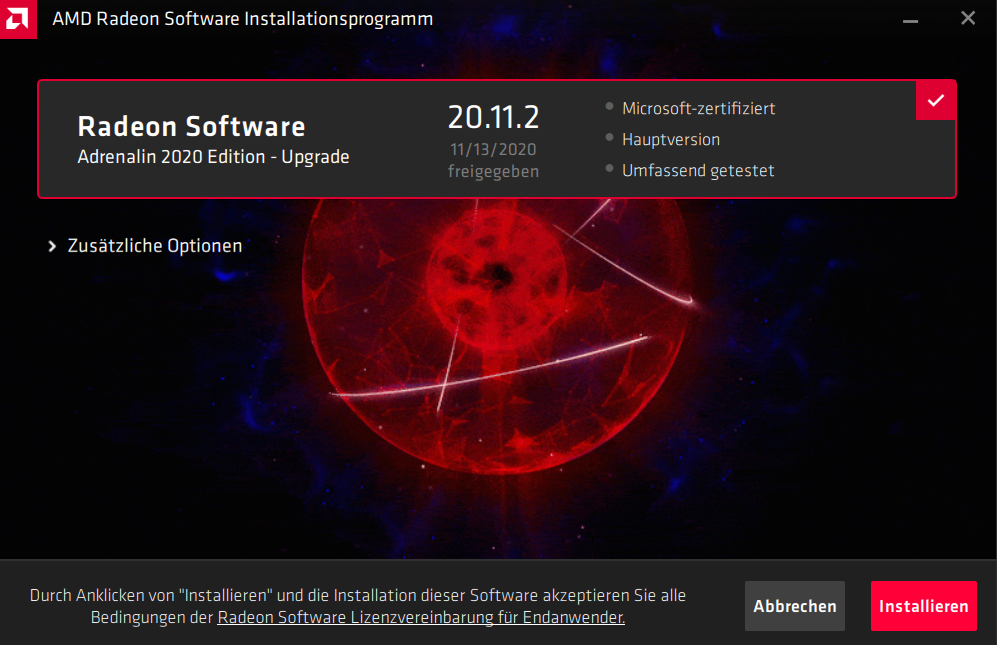Close the AMD installer window
997x645 pixels.
pos(968,18)
